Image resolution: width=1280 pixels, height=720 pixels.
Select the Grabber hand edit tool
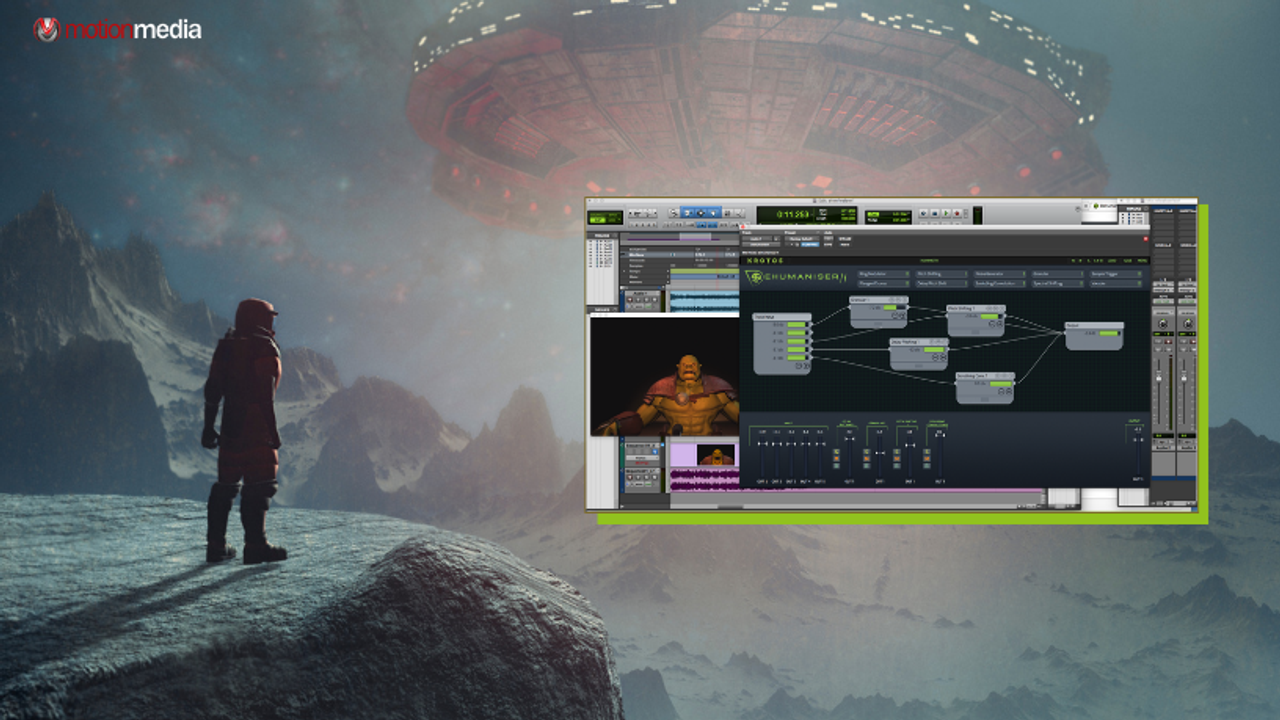pos(713,212)
